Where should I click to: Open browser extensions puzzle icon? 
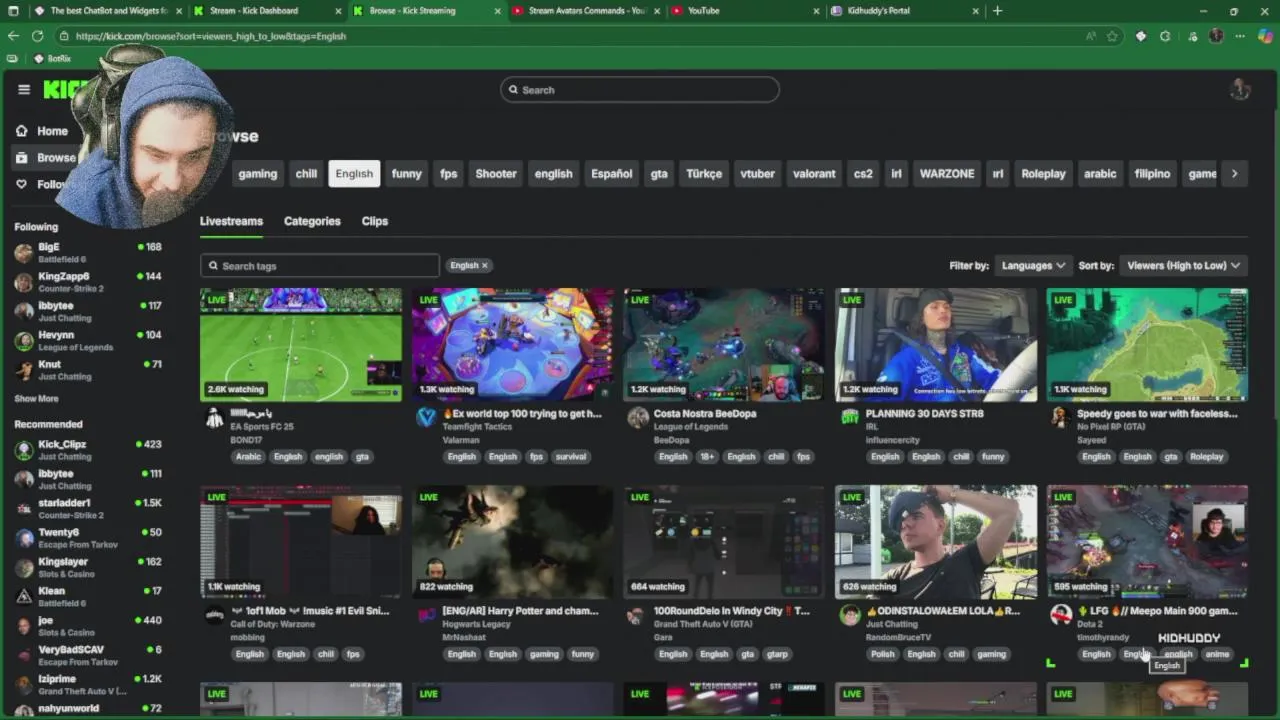(x=1165, y=36)
